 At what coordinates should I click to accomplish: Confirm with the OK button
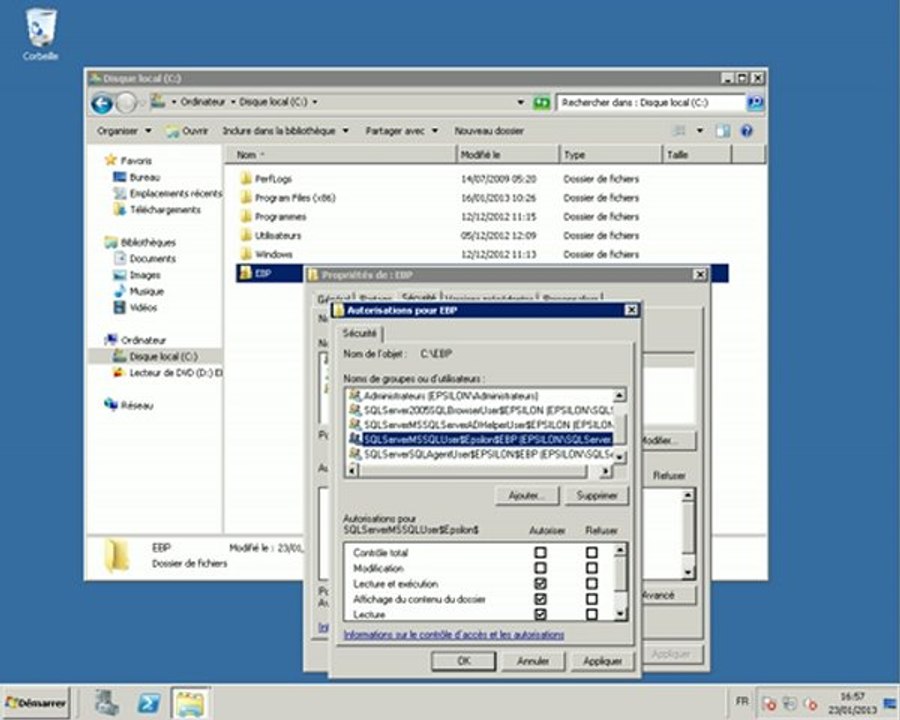click(x=464, y=661)
